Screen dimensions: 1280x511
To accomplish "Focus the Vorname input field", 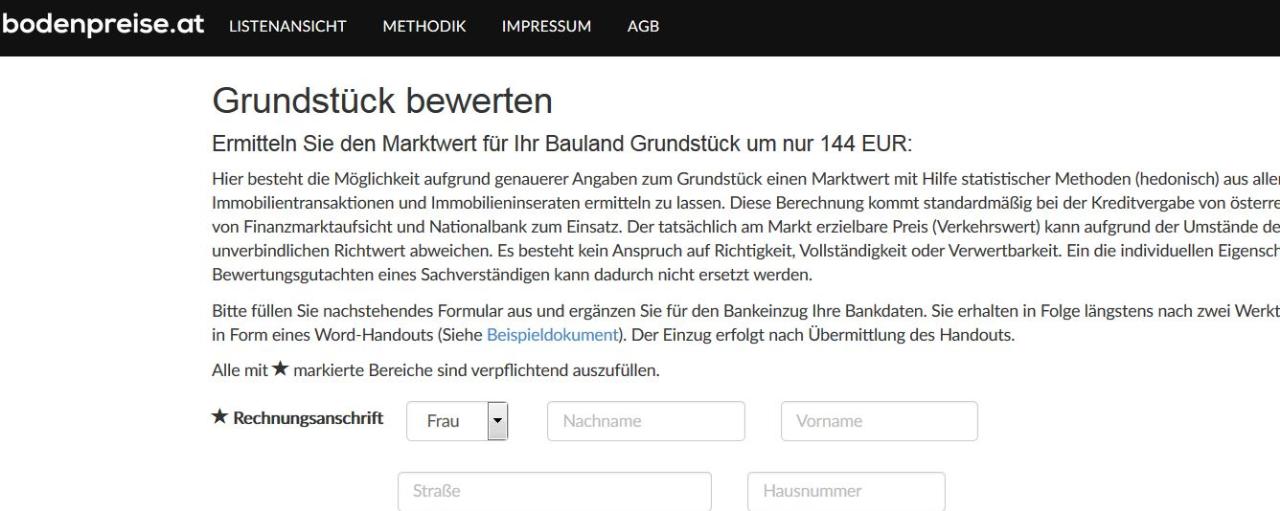I will tap(879, 421).
